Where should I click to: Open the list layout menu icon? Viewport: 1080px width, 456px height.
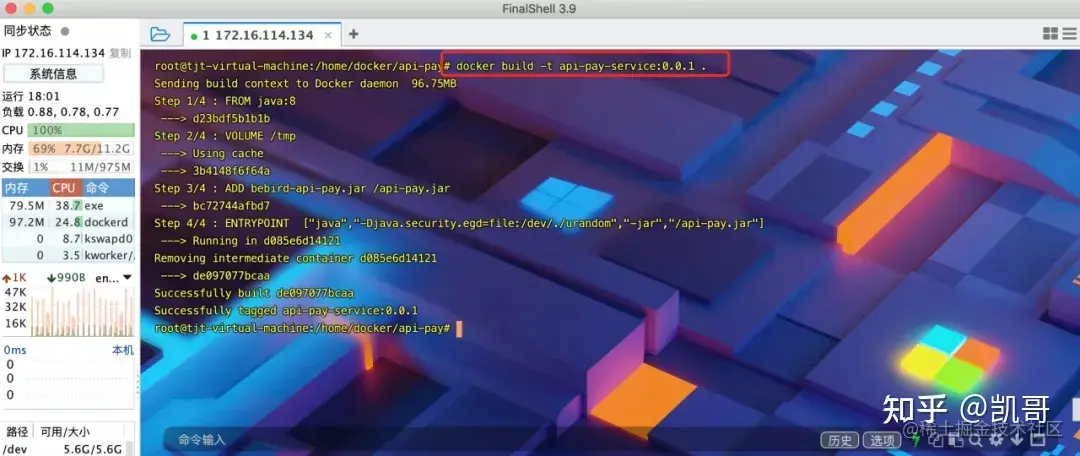tap(1070, 34)
